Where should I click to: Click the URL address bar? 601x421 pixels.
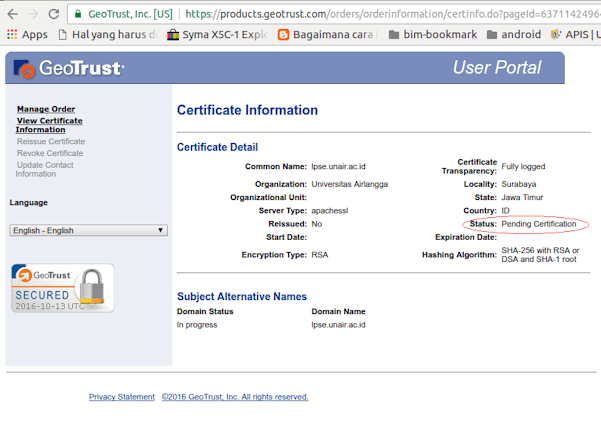click(380, 15)
